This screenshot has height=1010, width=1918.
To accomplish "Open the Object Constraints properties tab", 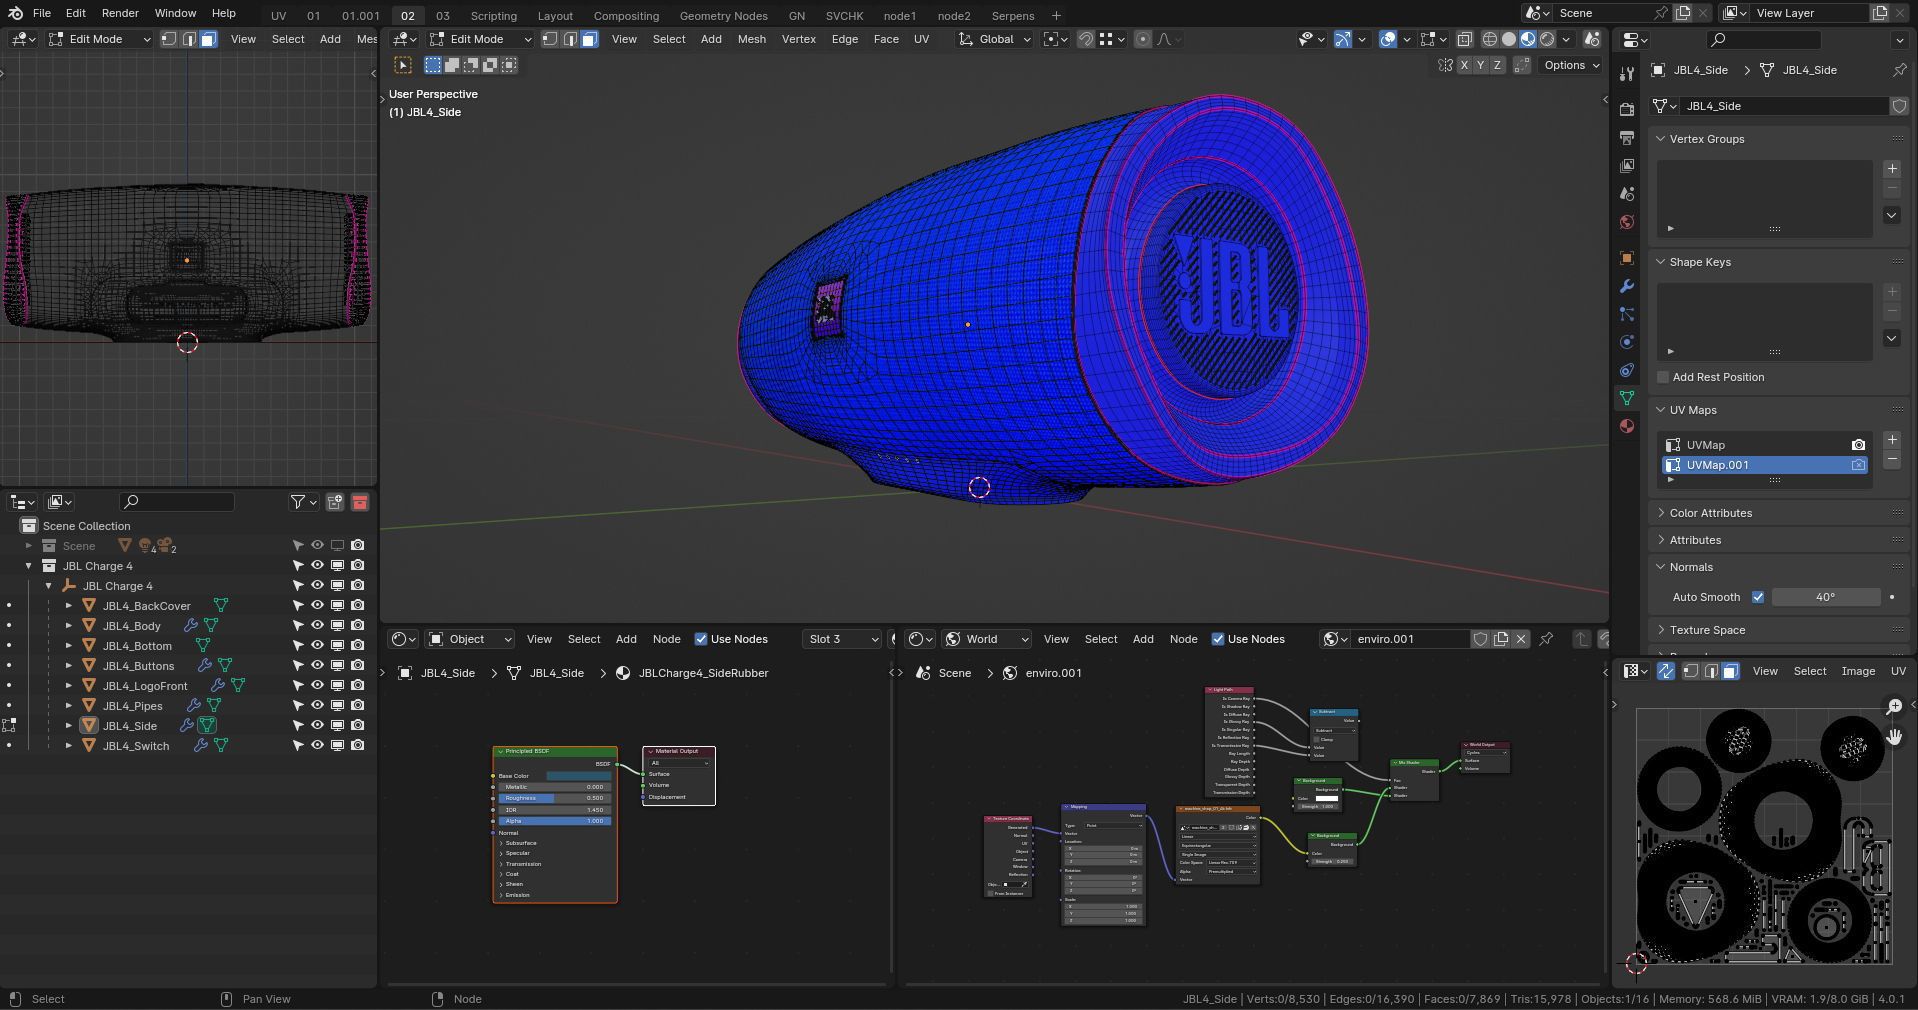I will pyautogui.click(x=1627, y=370).
